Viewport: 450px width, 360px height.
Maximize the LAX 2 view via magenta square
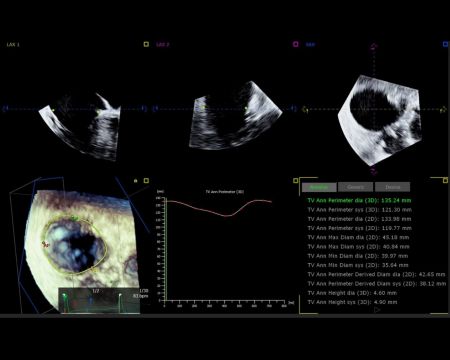[296, 44]
